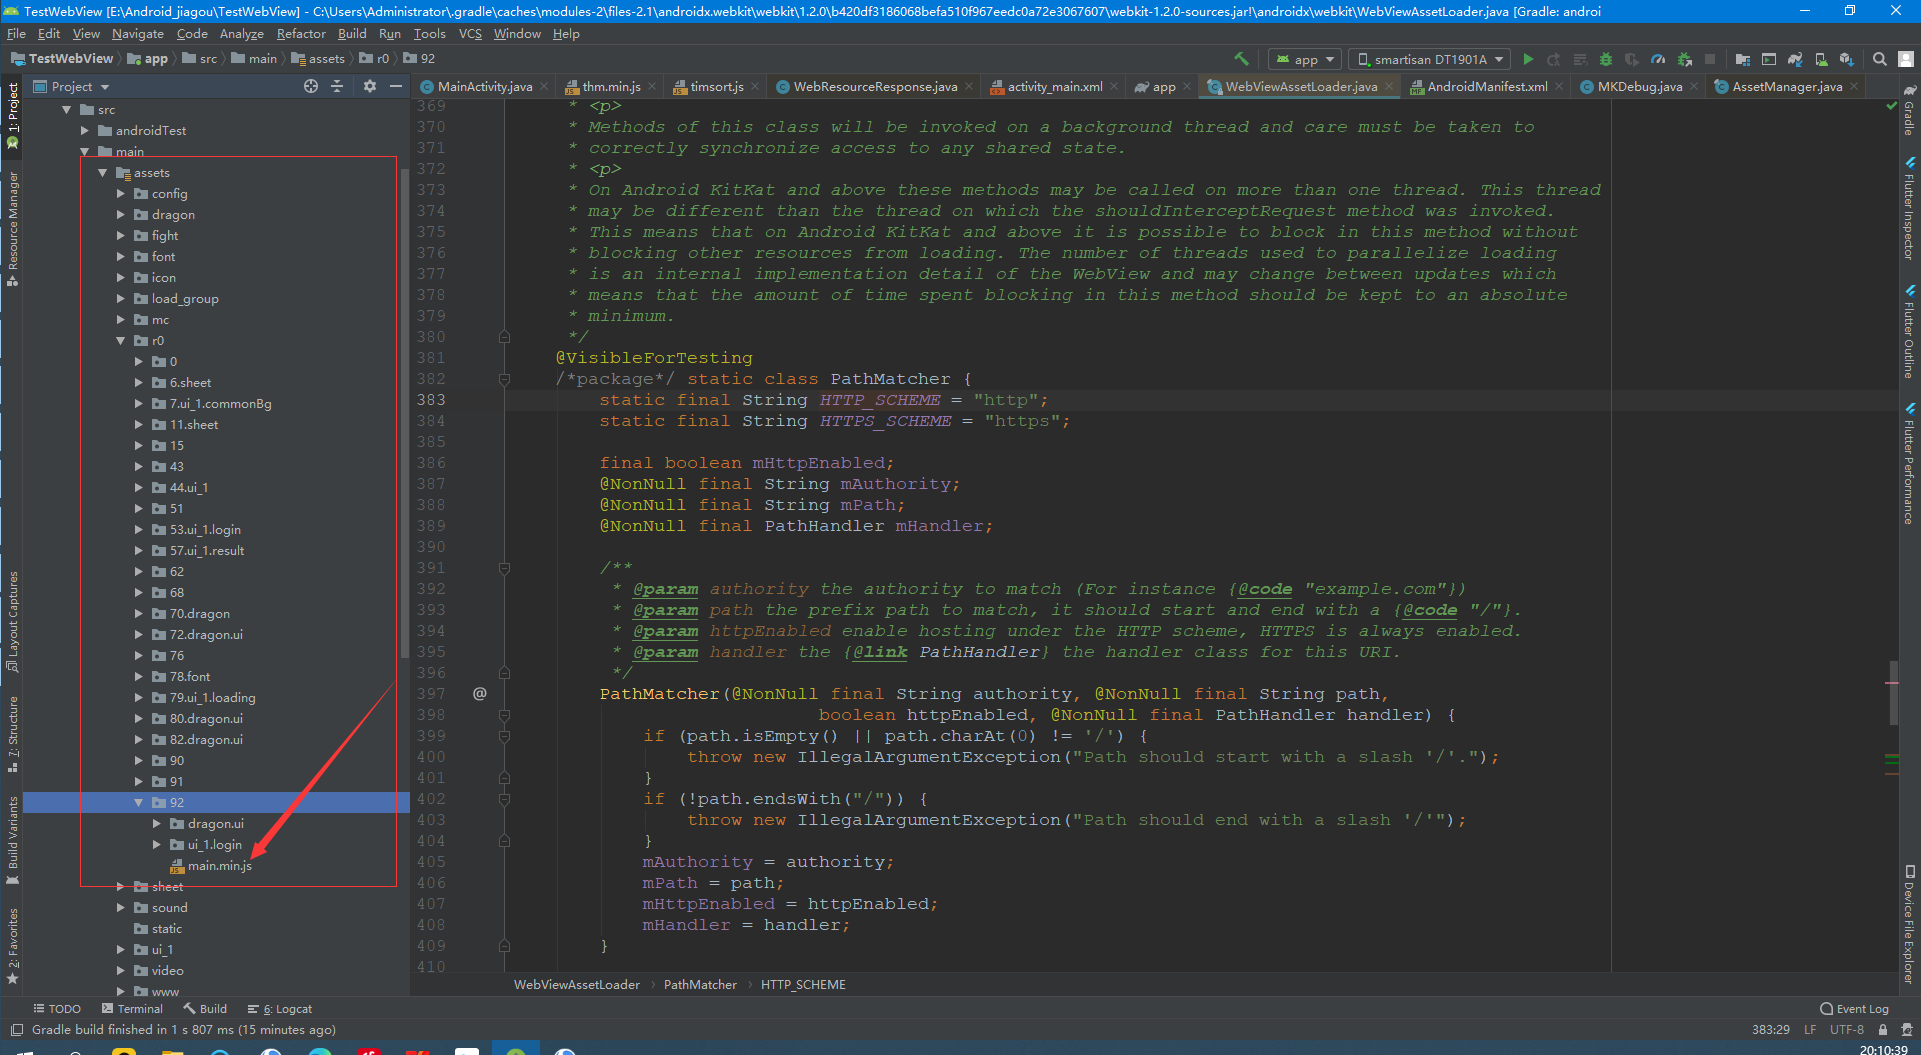Expand the dragon.ui folder under 92
Screen dimensions: 1921x1055
click(x=156, y=824)
